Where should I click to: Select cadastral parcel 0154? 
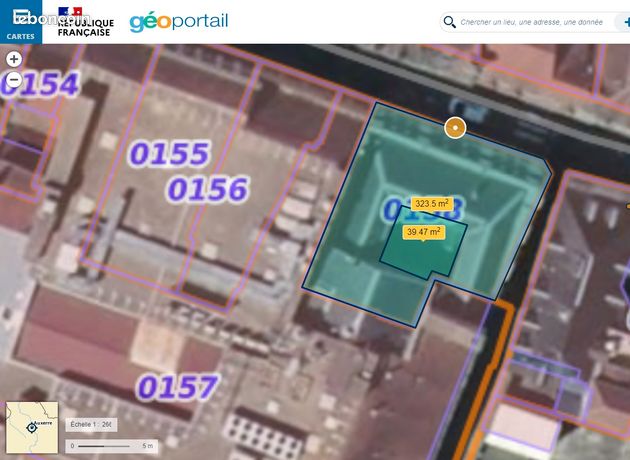pyautogui.click(x=39, y=84)
